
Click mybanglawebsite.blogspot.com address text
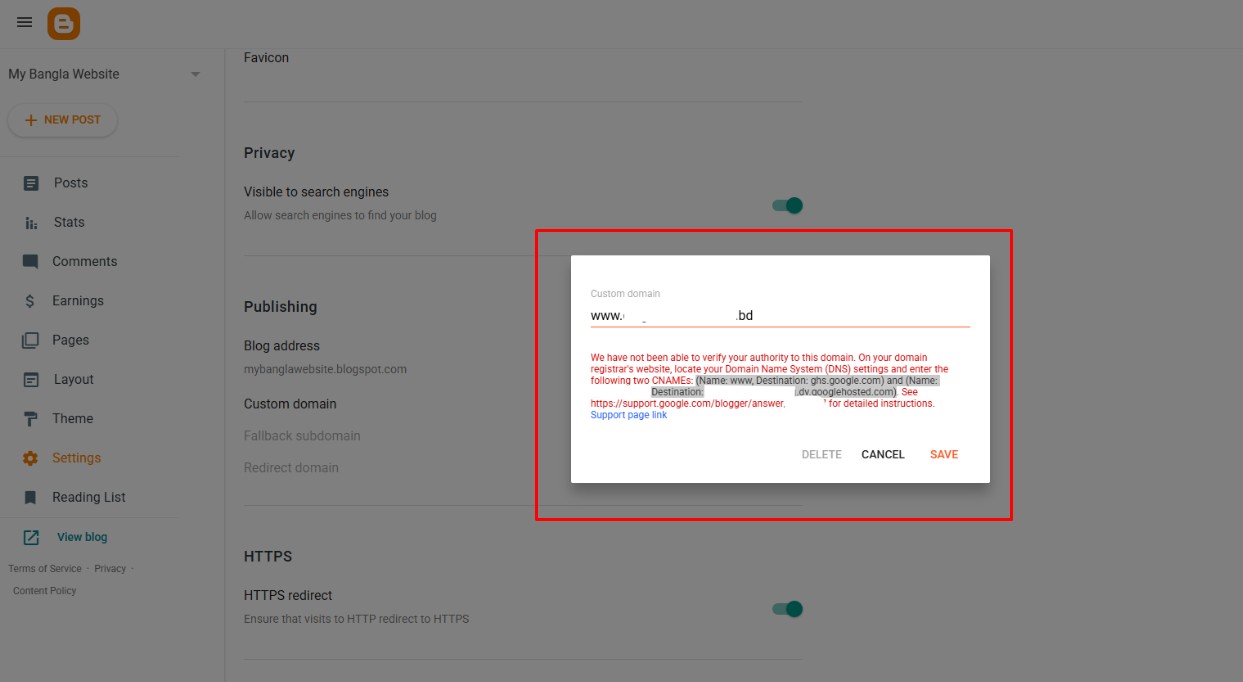pyautogui.click(x=325, y=369)
